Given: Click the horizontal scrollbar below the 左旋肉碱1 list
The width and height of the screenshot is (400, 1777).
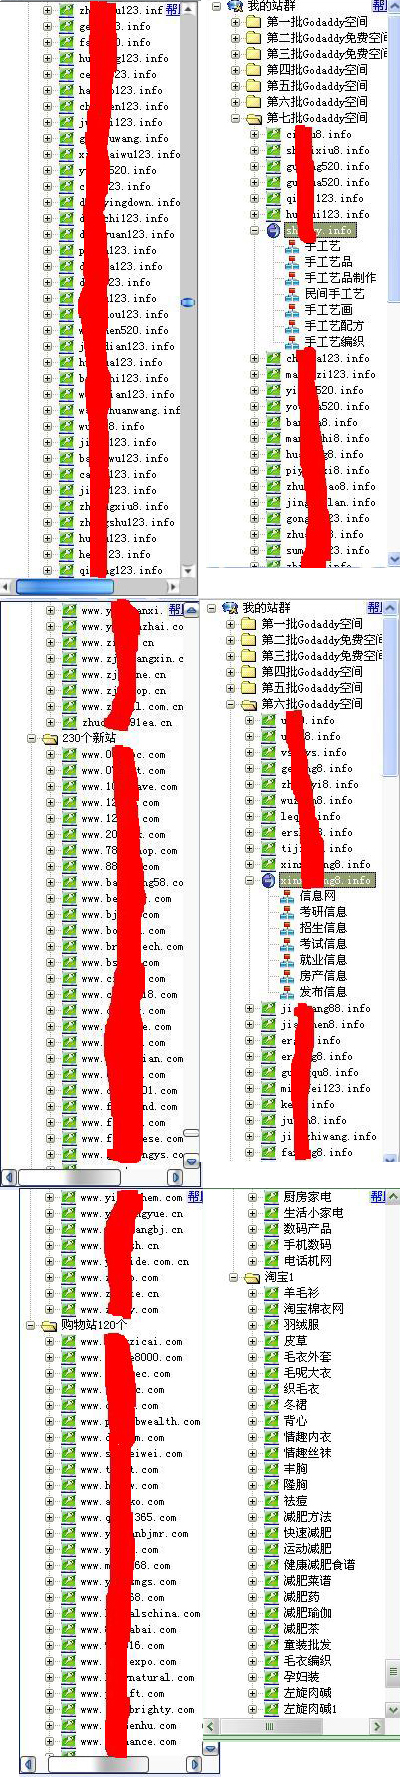Looking at the screenshot, I should pos(295,1727).
